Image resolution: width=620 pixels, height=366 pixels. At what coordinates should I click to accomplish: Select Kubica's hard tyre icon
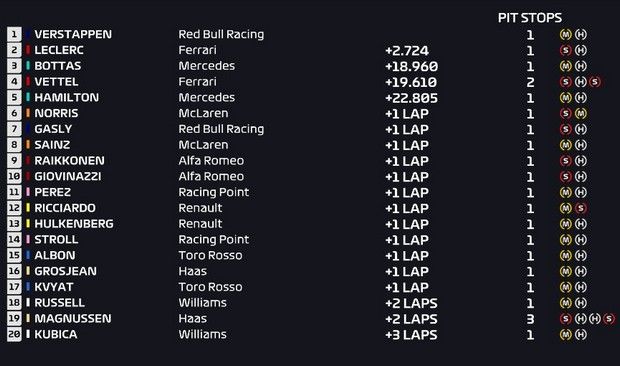click(x=580, y=334)
